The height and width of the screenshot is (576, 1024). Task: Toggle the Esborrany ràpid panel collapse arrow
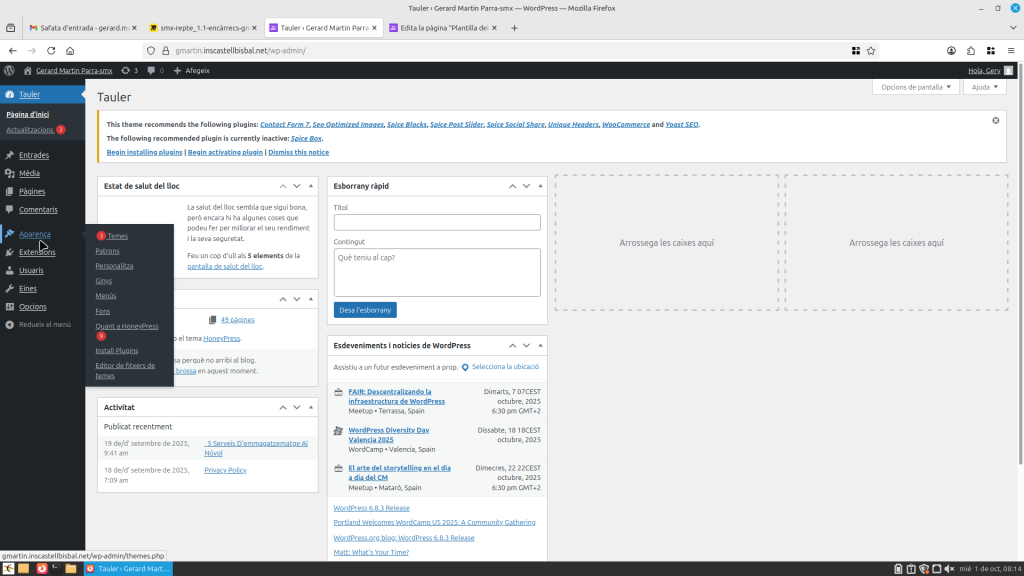[540, 186]
